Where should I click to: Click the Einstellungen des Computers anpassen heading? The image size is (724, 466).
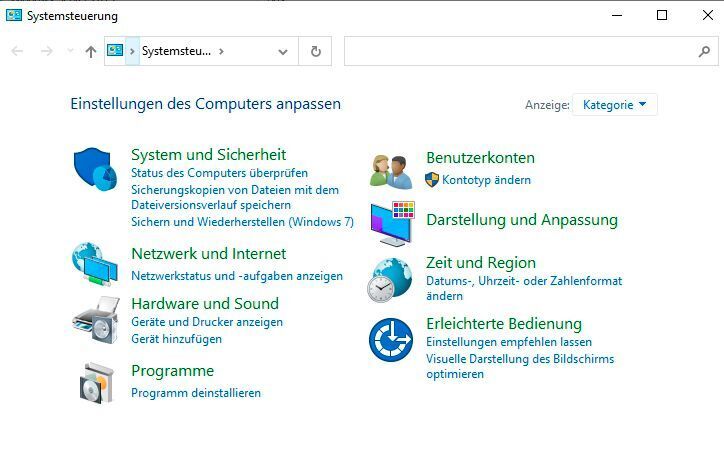(205, 104)
